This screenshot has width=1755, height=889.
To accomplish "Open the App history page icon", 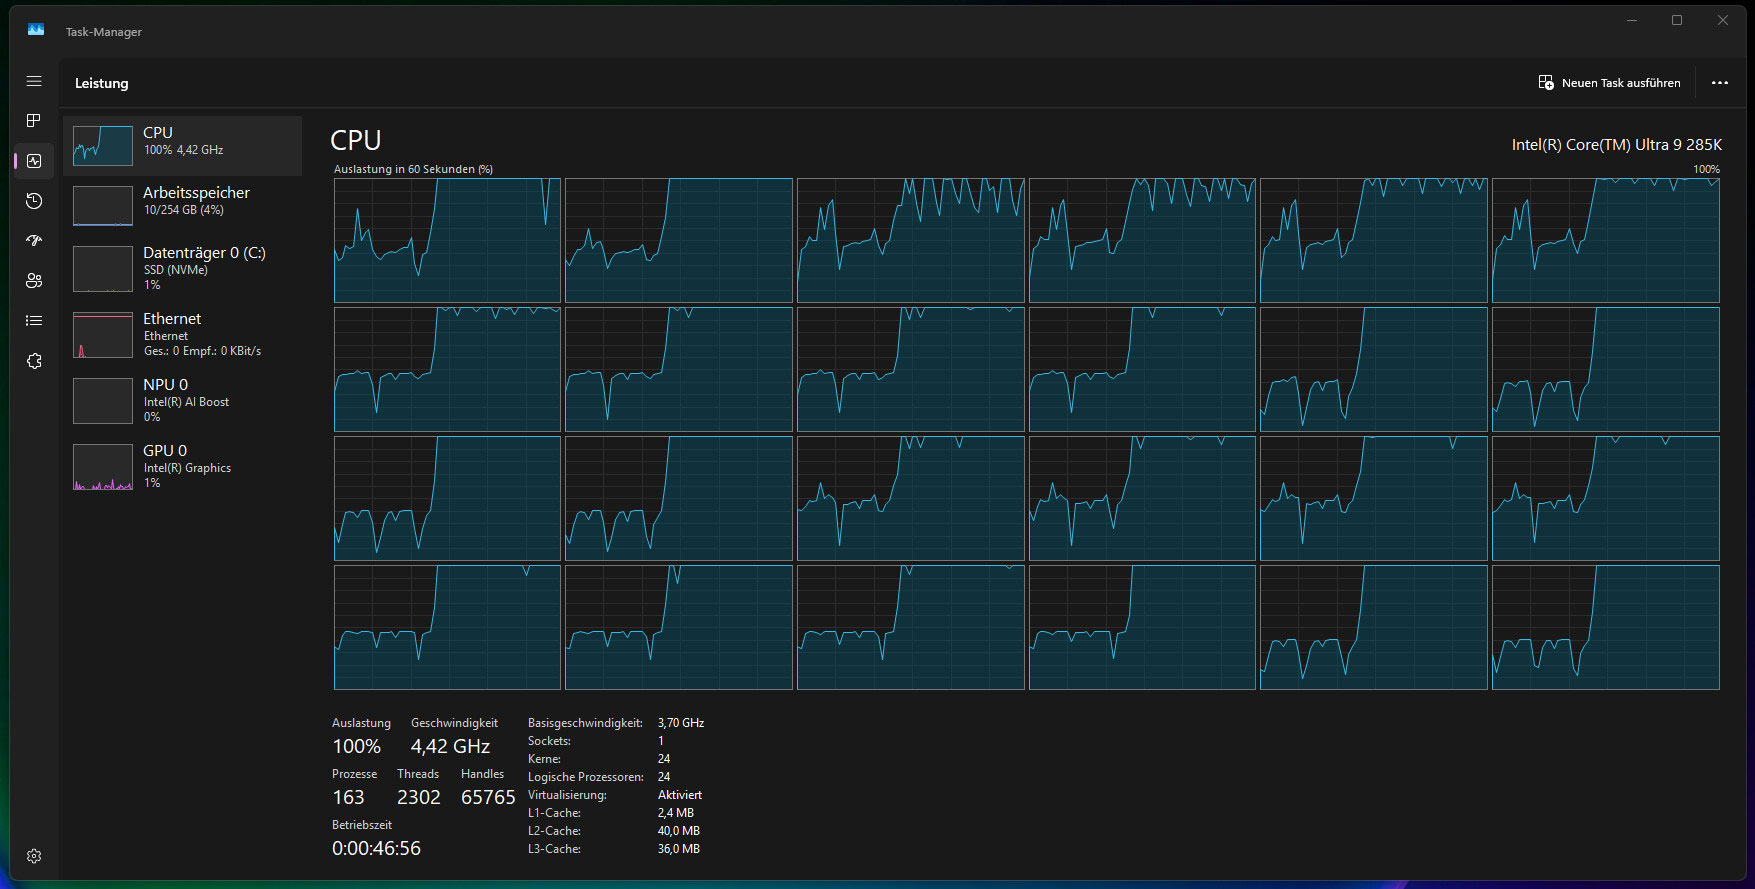I will coord(34,201).
